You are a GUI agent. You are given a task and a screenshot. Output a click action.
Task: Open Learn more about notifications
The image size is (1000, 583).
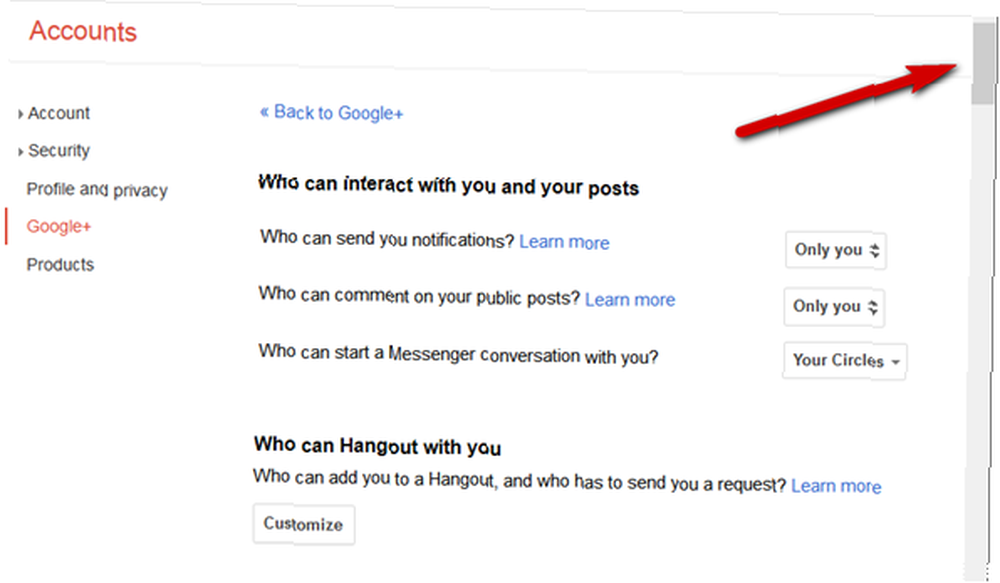564,242
